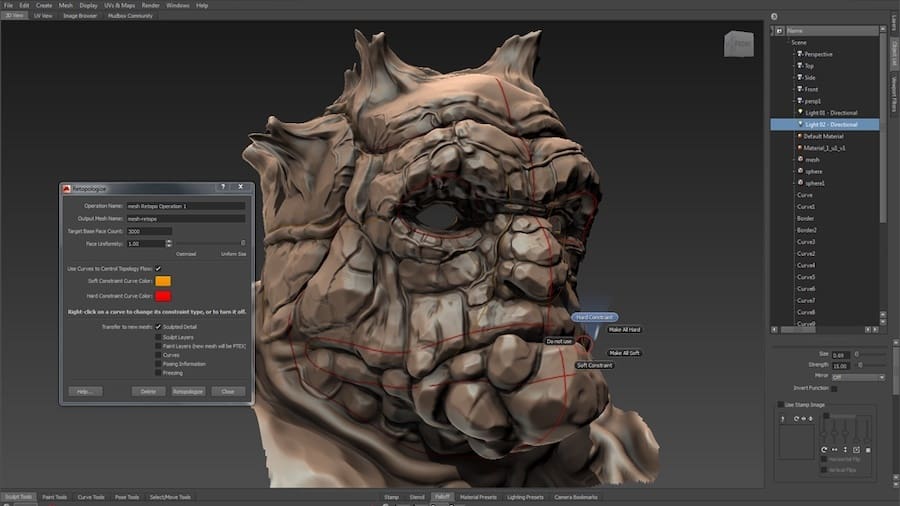This screenshot has width=900, height=506.
Task: Toggle Use Curves to Control Topology Flow
Action: click(158, 268)
